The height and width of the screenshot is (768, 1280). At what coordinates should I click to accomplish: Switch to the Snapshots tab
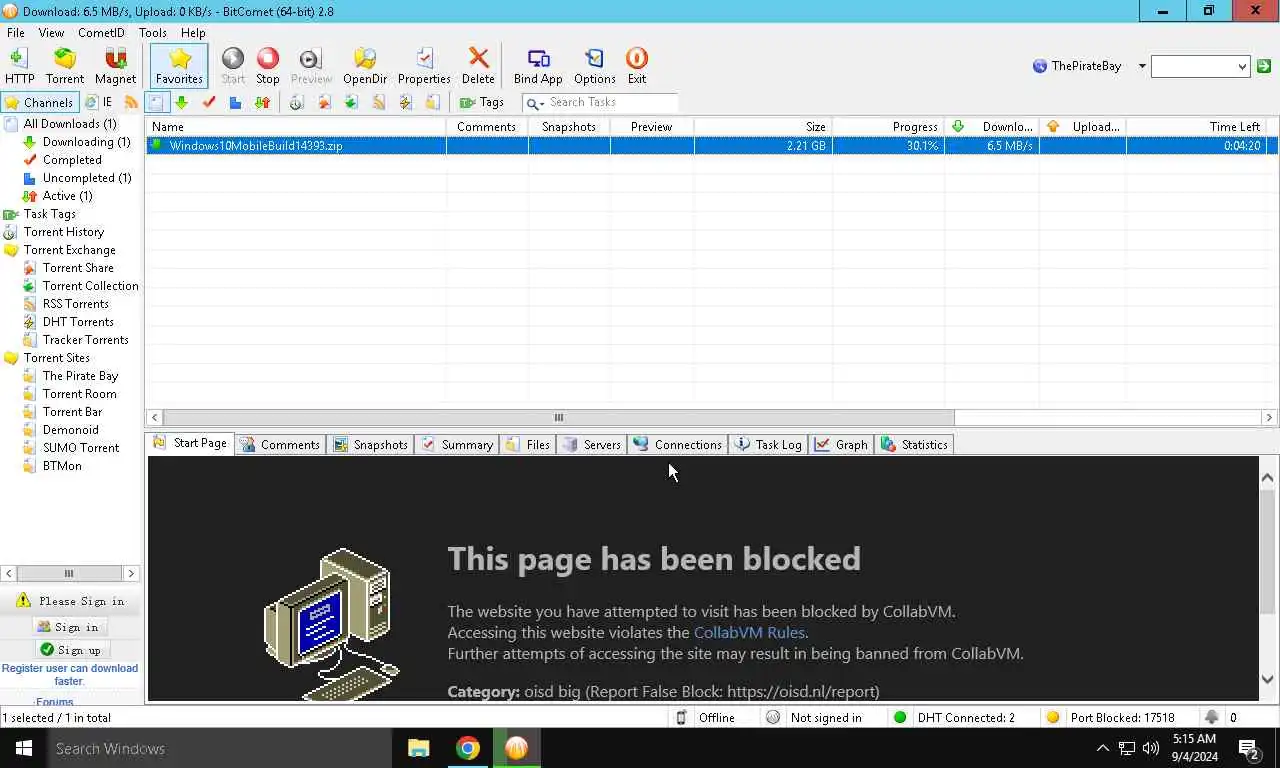click(370, 444)
